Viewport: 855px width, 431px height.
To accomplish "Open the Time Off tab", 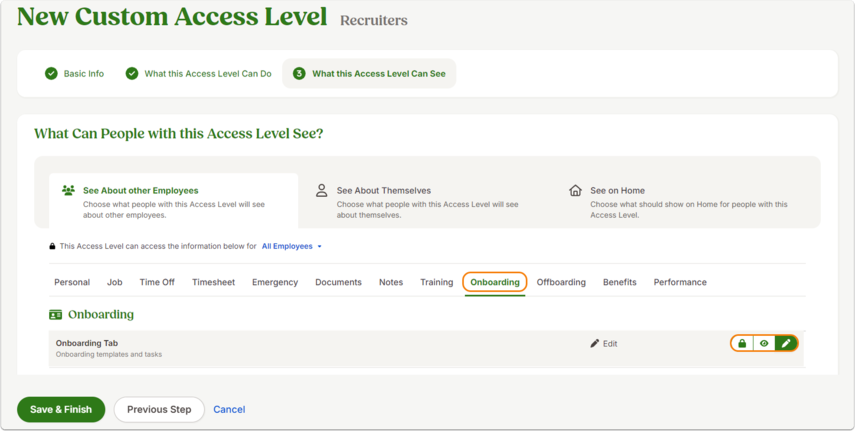I will coord(157,282).
